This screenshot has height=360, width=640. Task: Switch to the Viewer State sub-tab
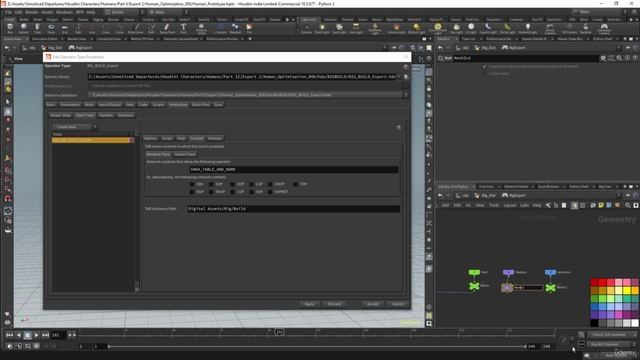60,116
